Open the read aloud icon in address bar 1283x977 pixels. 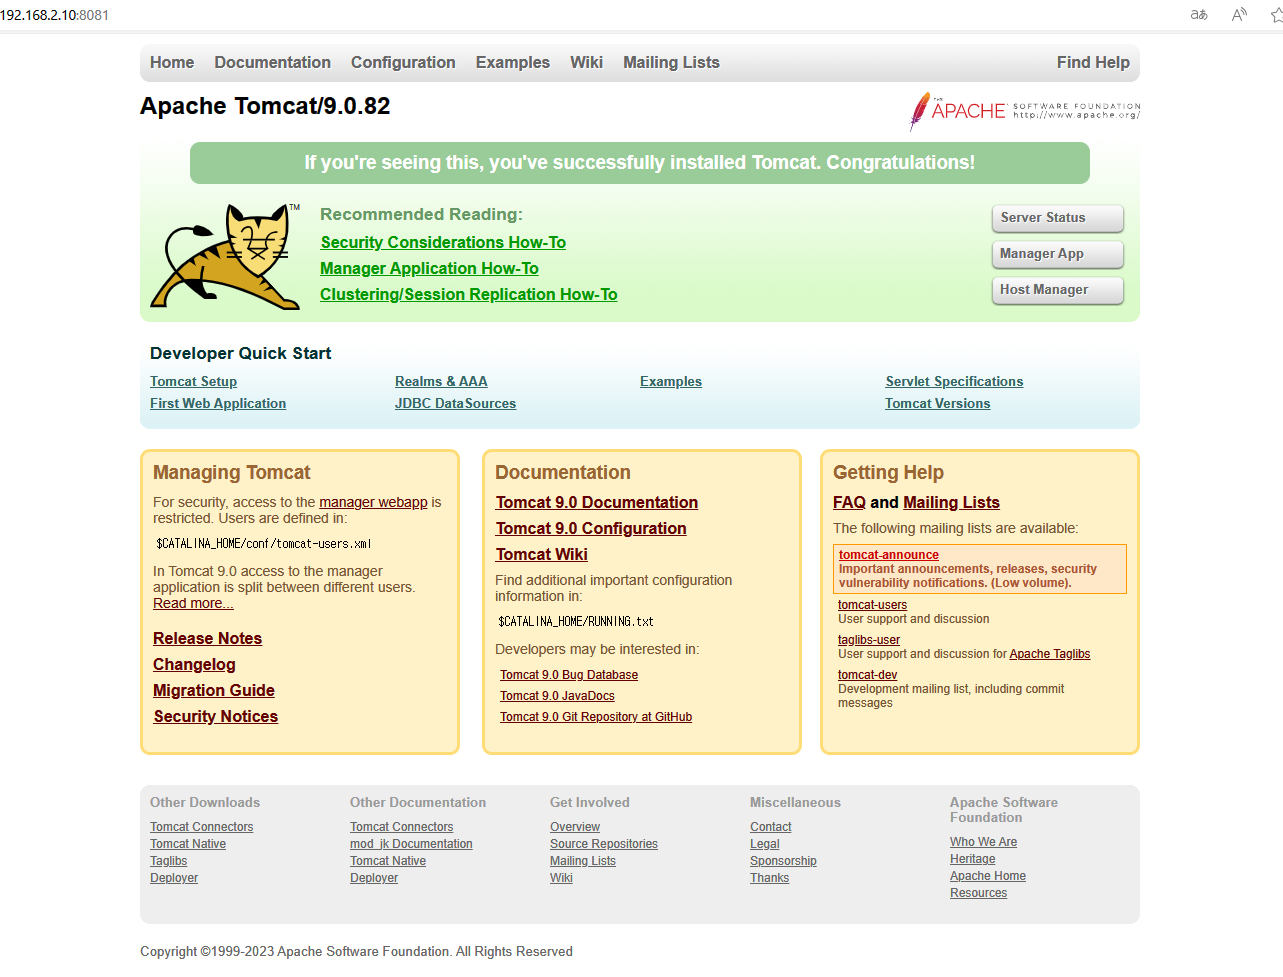click(1239, 15)
